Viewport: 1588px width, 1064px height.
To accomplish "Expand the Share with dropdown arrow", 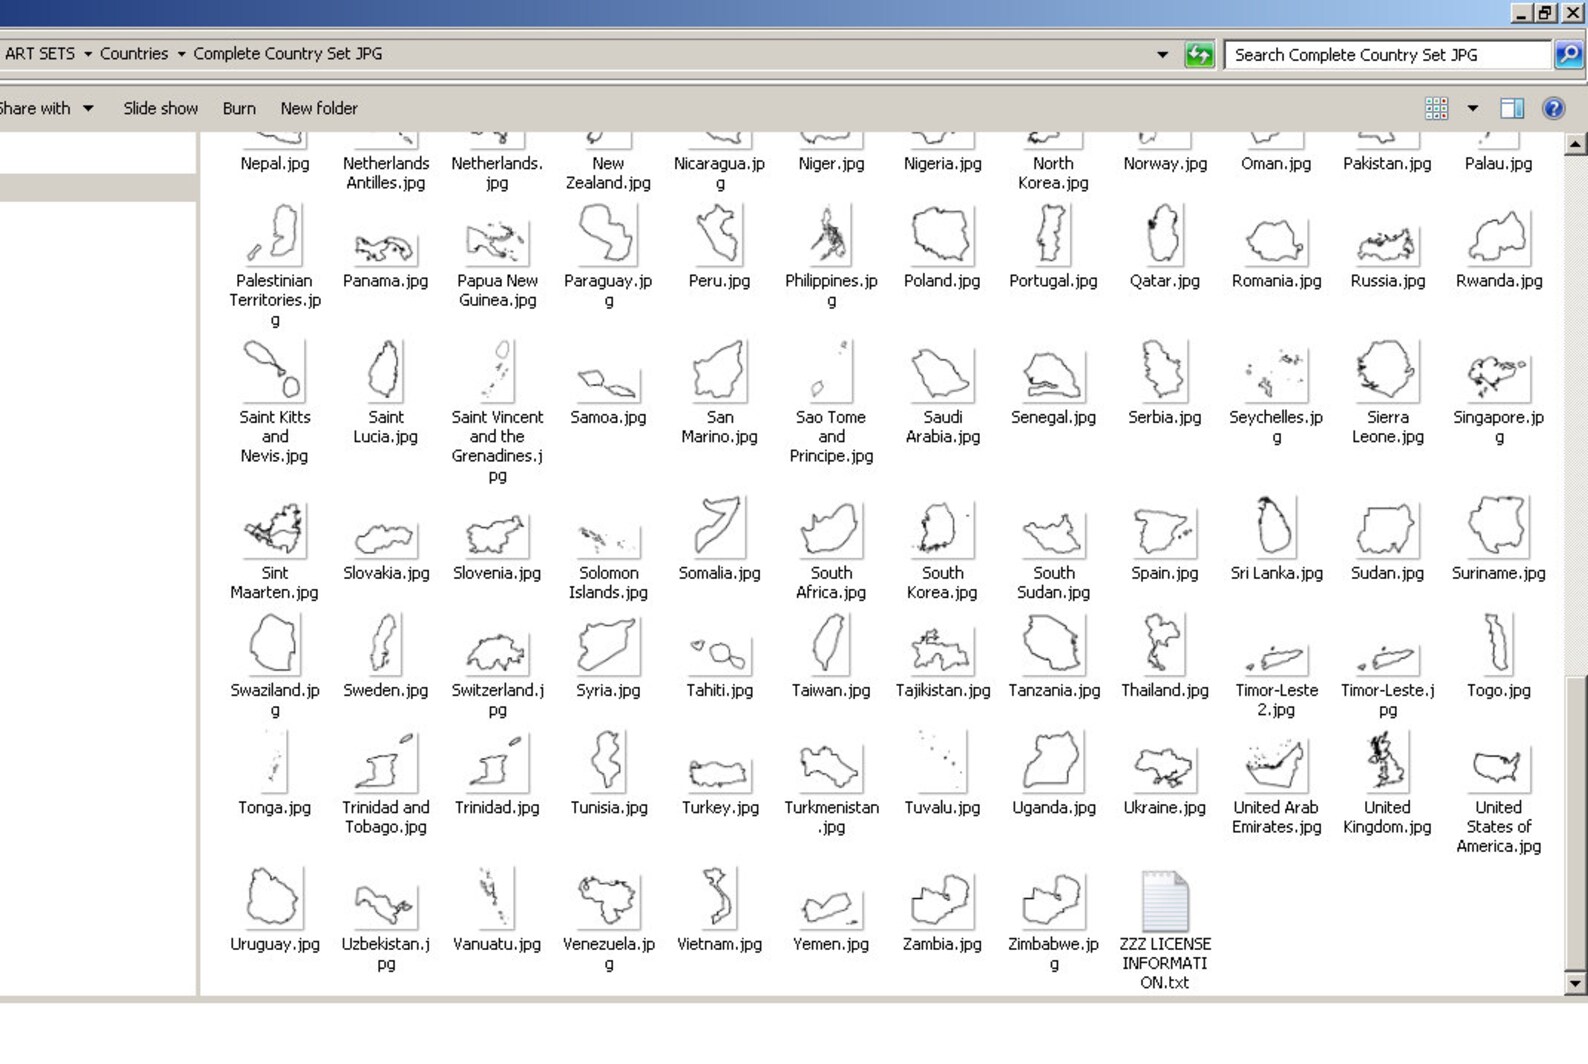I will [x=88, y=108].
